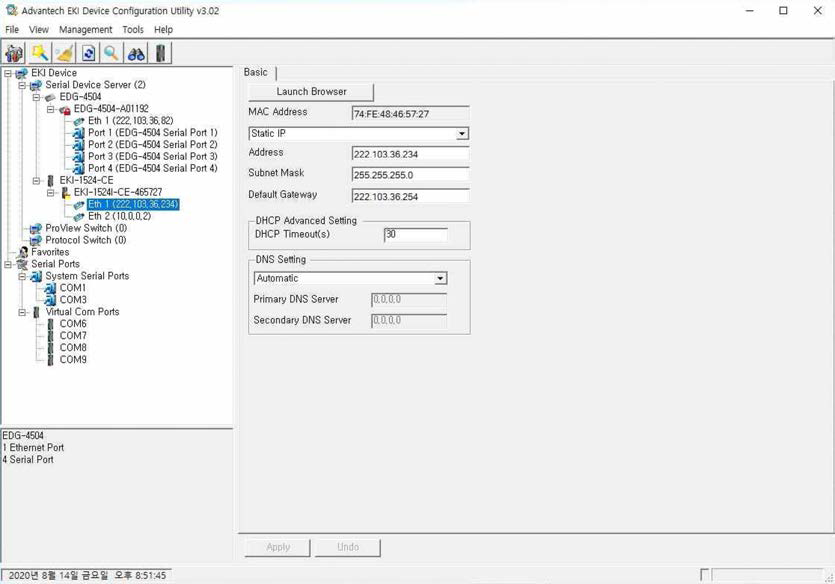Click the magnifying glass toolbar icon
This screenshot has width=835, height=584.
pos(111,53)
